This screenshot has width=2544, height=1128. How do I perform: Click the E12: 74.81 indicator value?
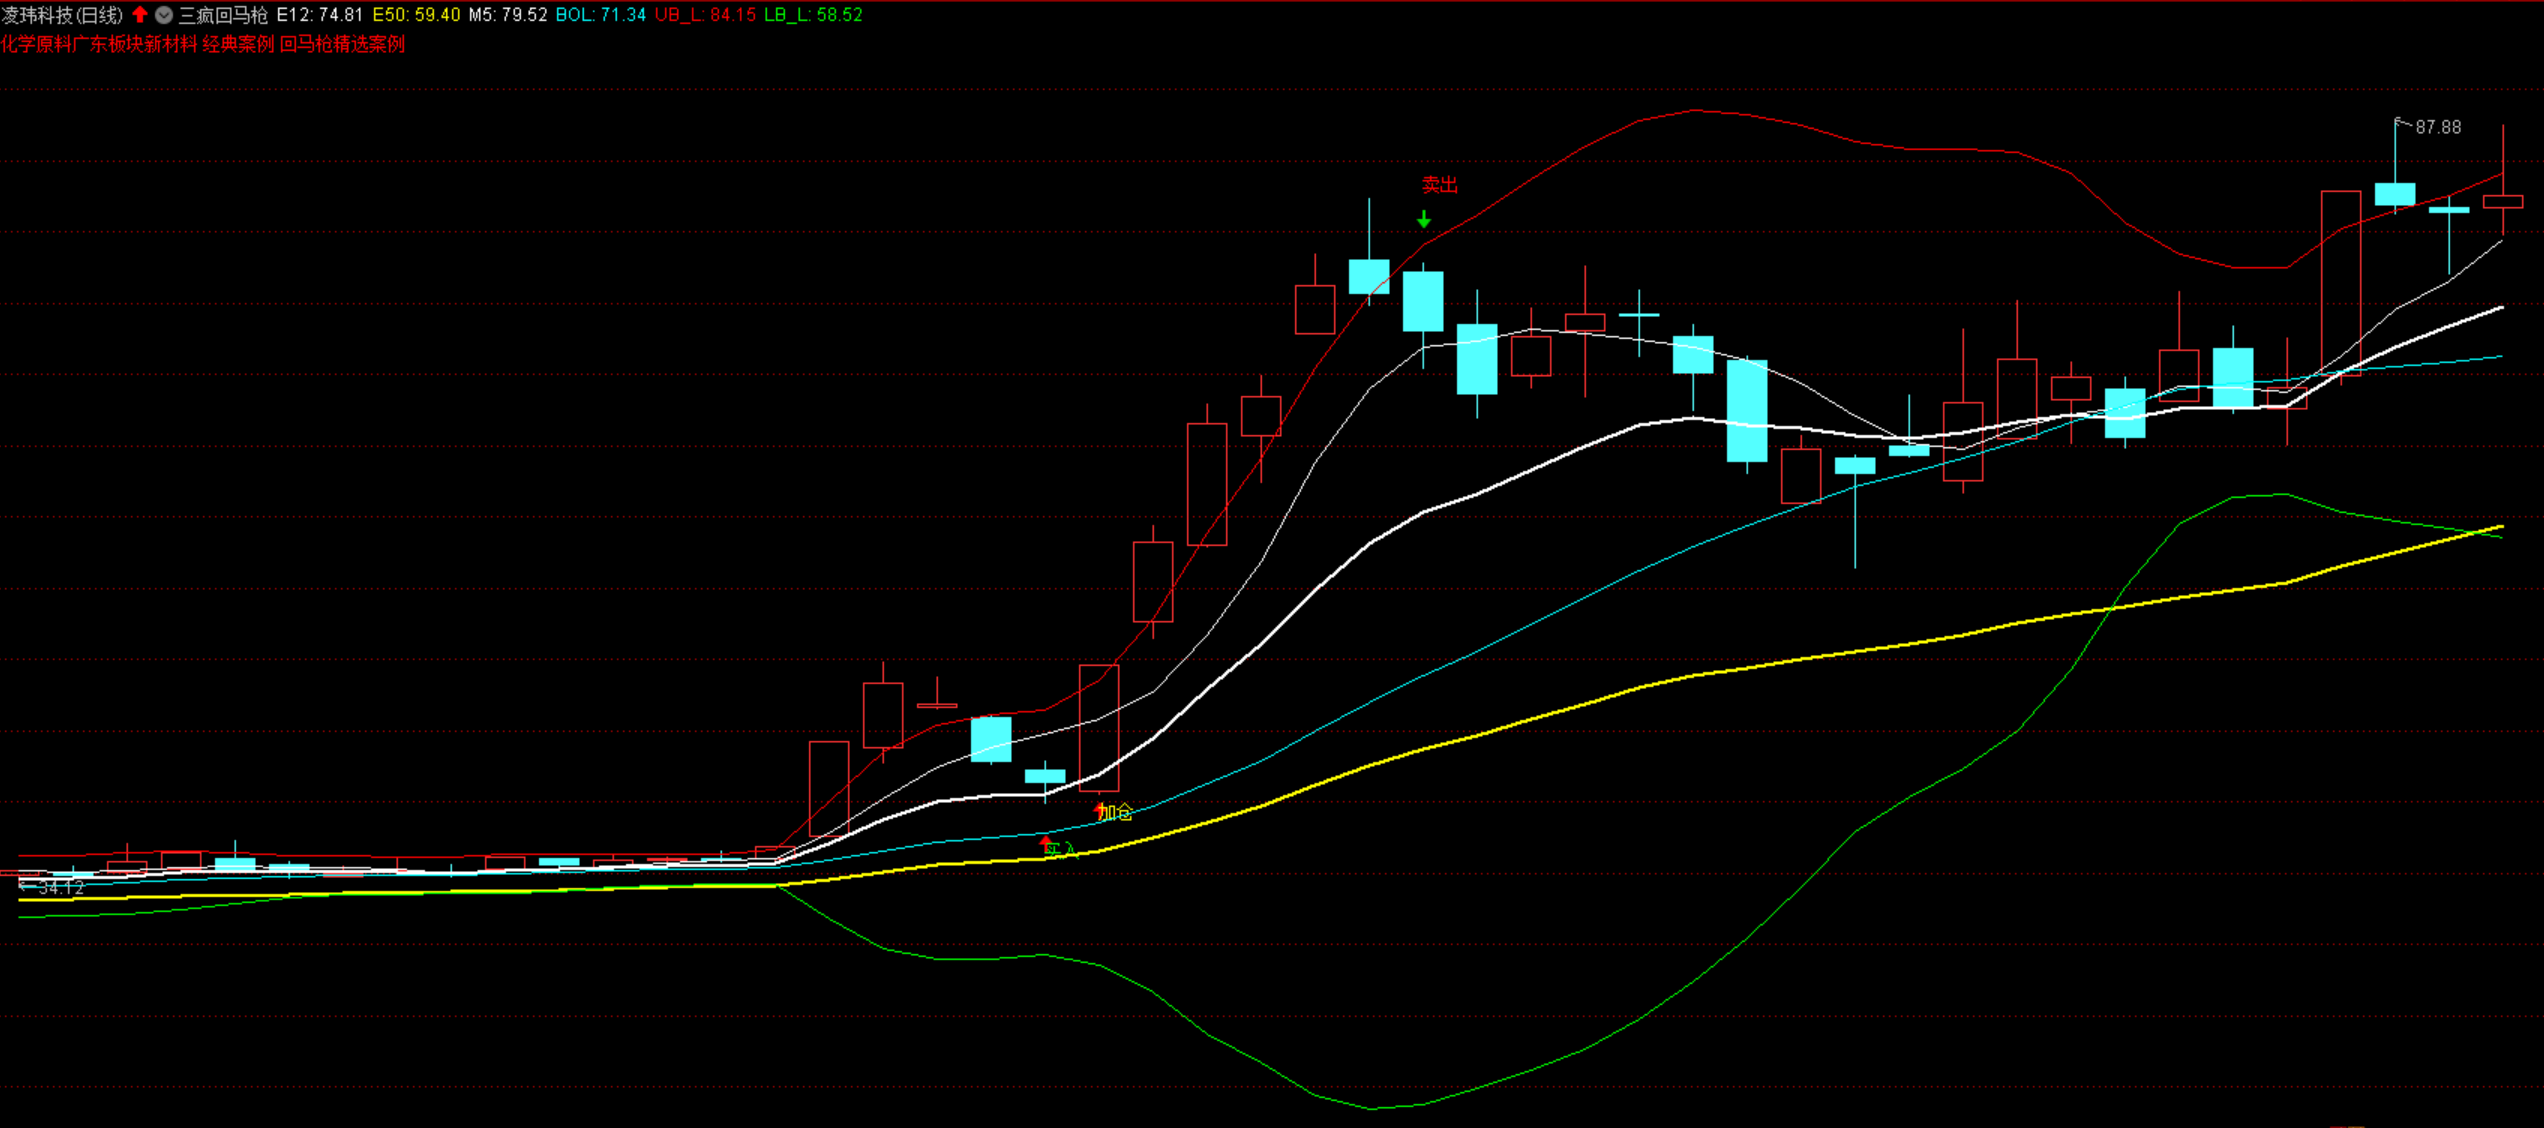(320, 15)
